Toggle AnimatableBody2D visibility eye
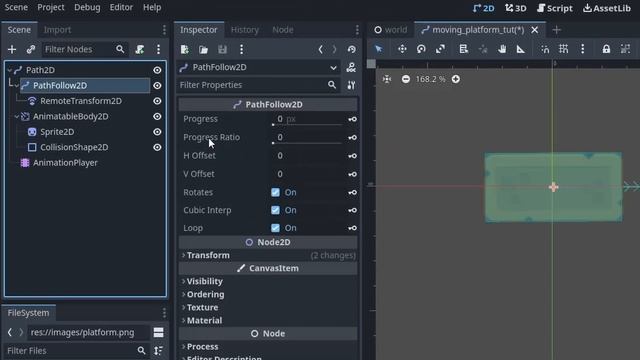 pos(157,117)
